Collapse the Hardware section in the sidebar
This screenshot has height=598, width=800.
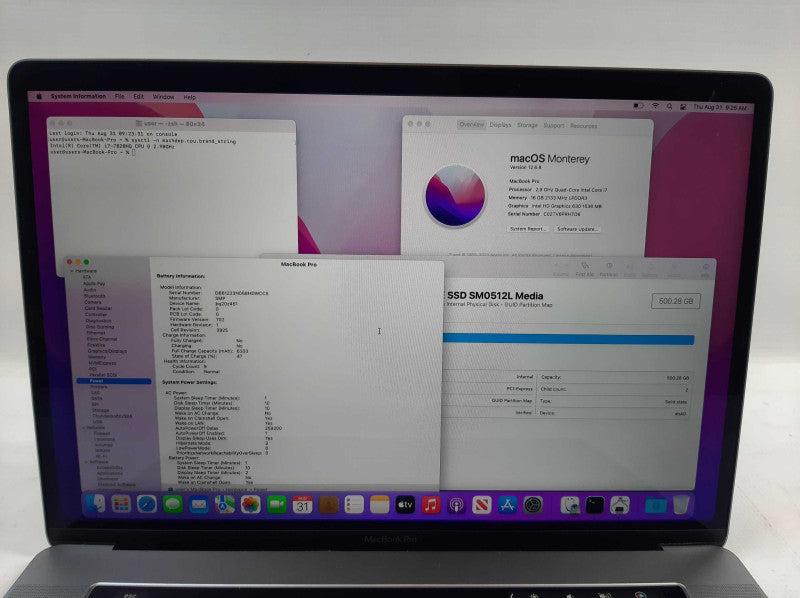(x=71, y=271)
